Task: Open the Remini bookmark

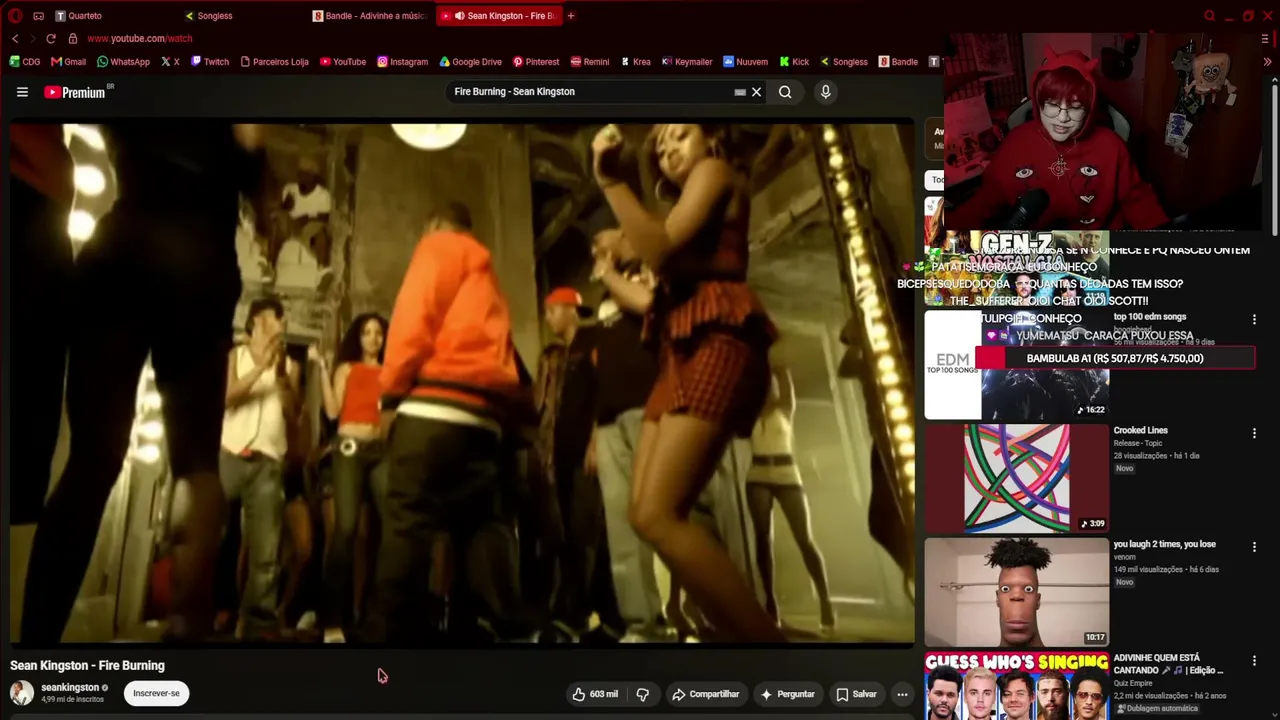Action: [590, 62]
